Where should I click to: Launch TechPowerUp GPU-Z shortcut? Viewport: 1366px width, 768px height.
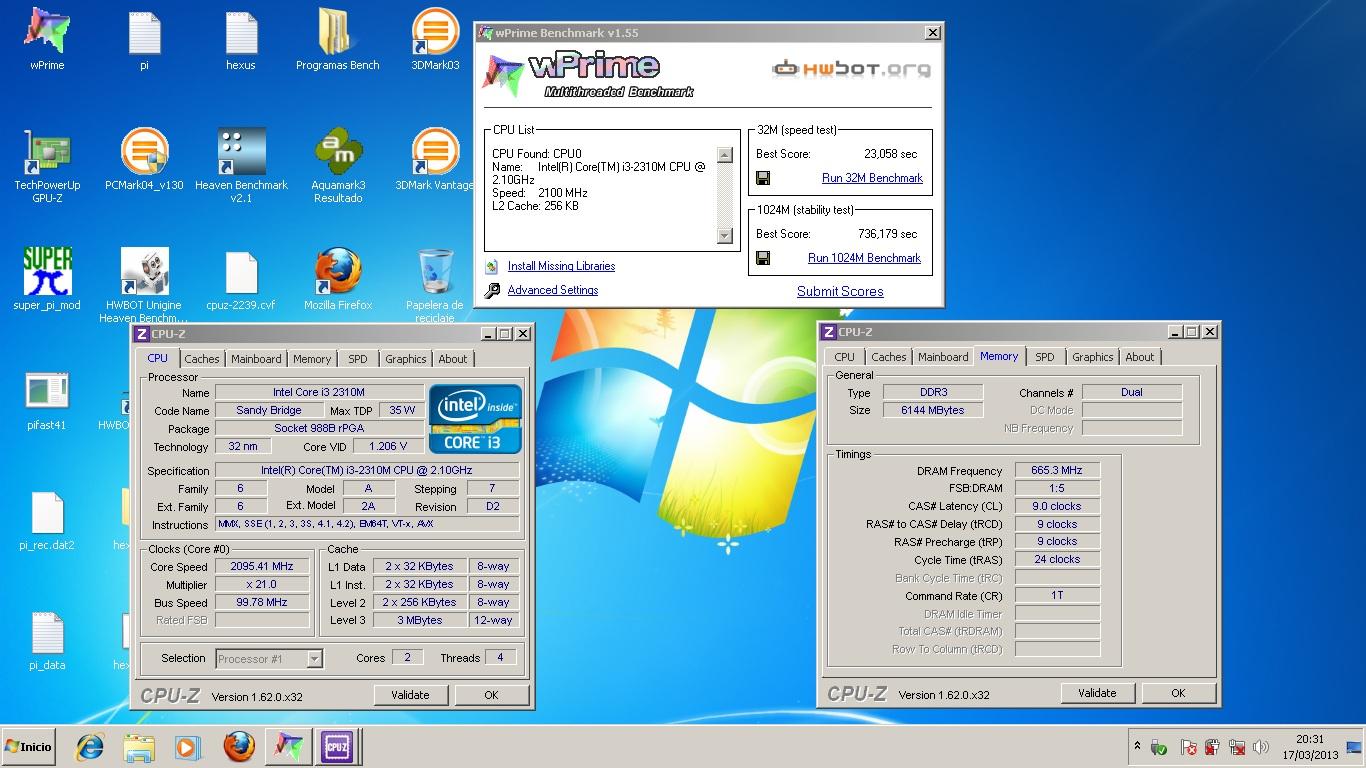47,166
